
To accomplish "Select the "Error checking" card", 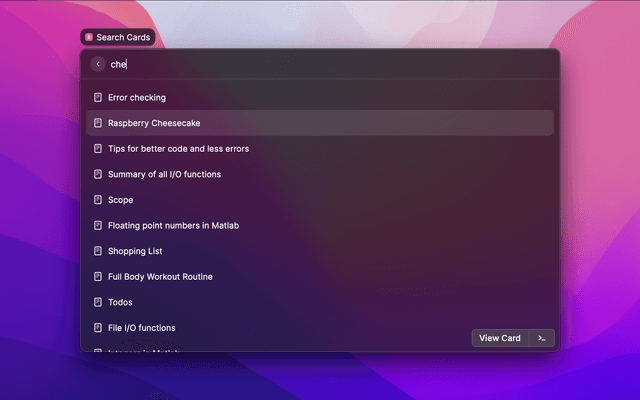I will point(320,98).
